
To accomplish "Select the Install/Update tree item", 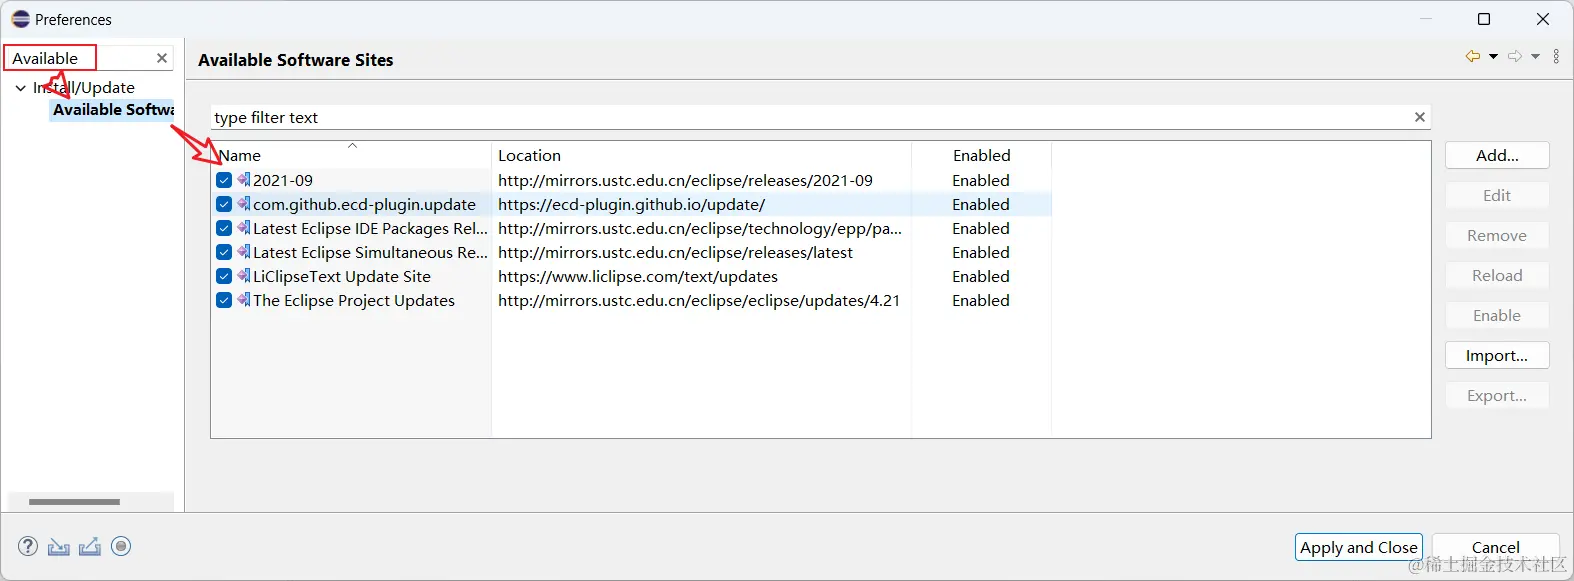I will click(x=84, y=88).
